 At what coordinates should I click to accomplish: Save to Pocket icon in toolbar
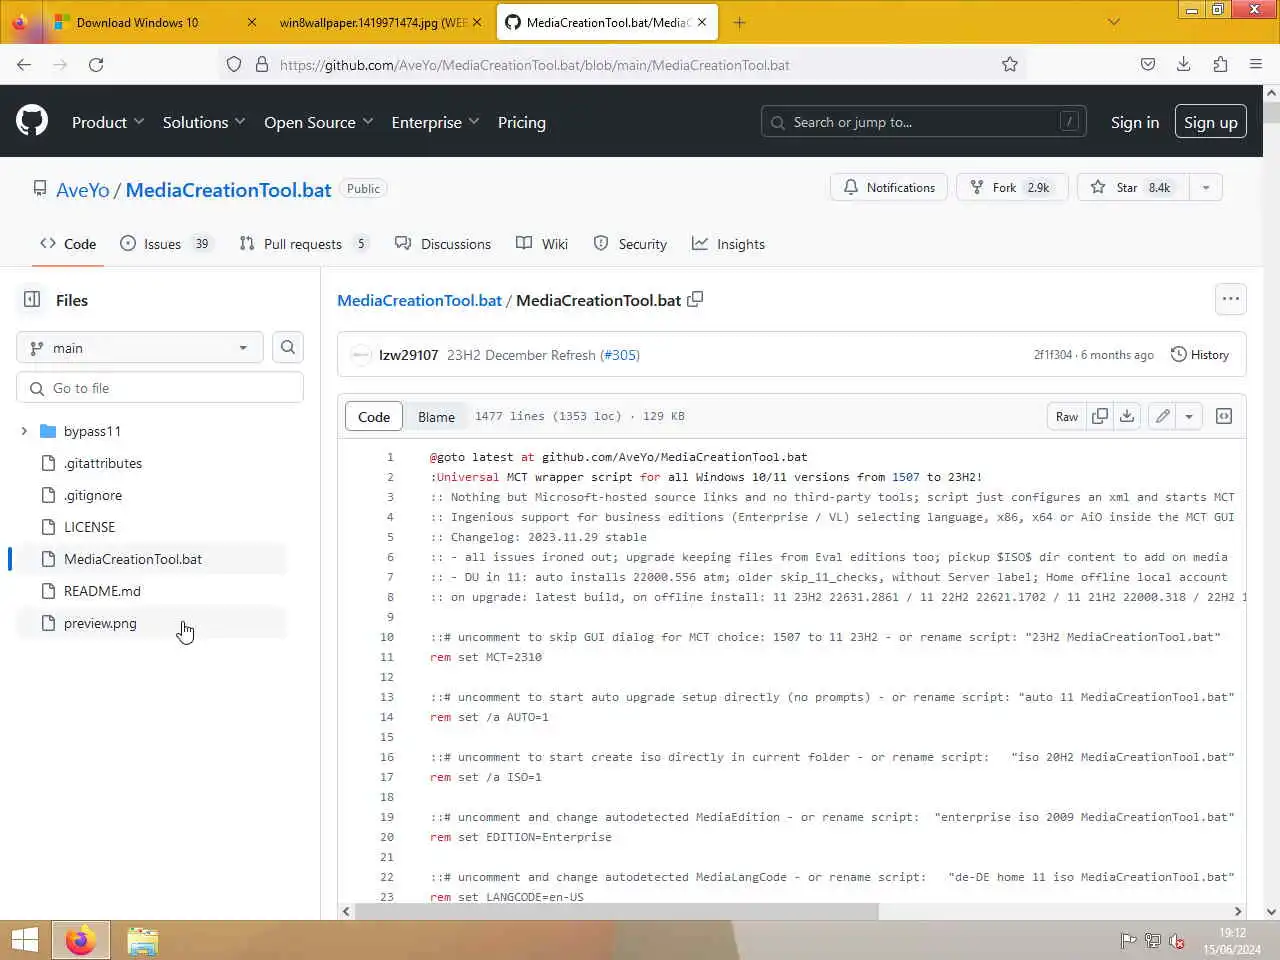1148,65
